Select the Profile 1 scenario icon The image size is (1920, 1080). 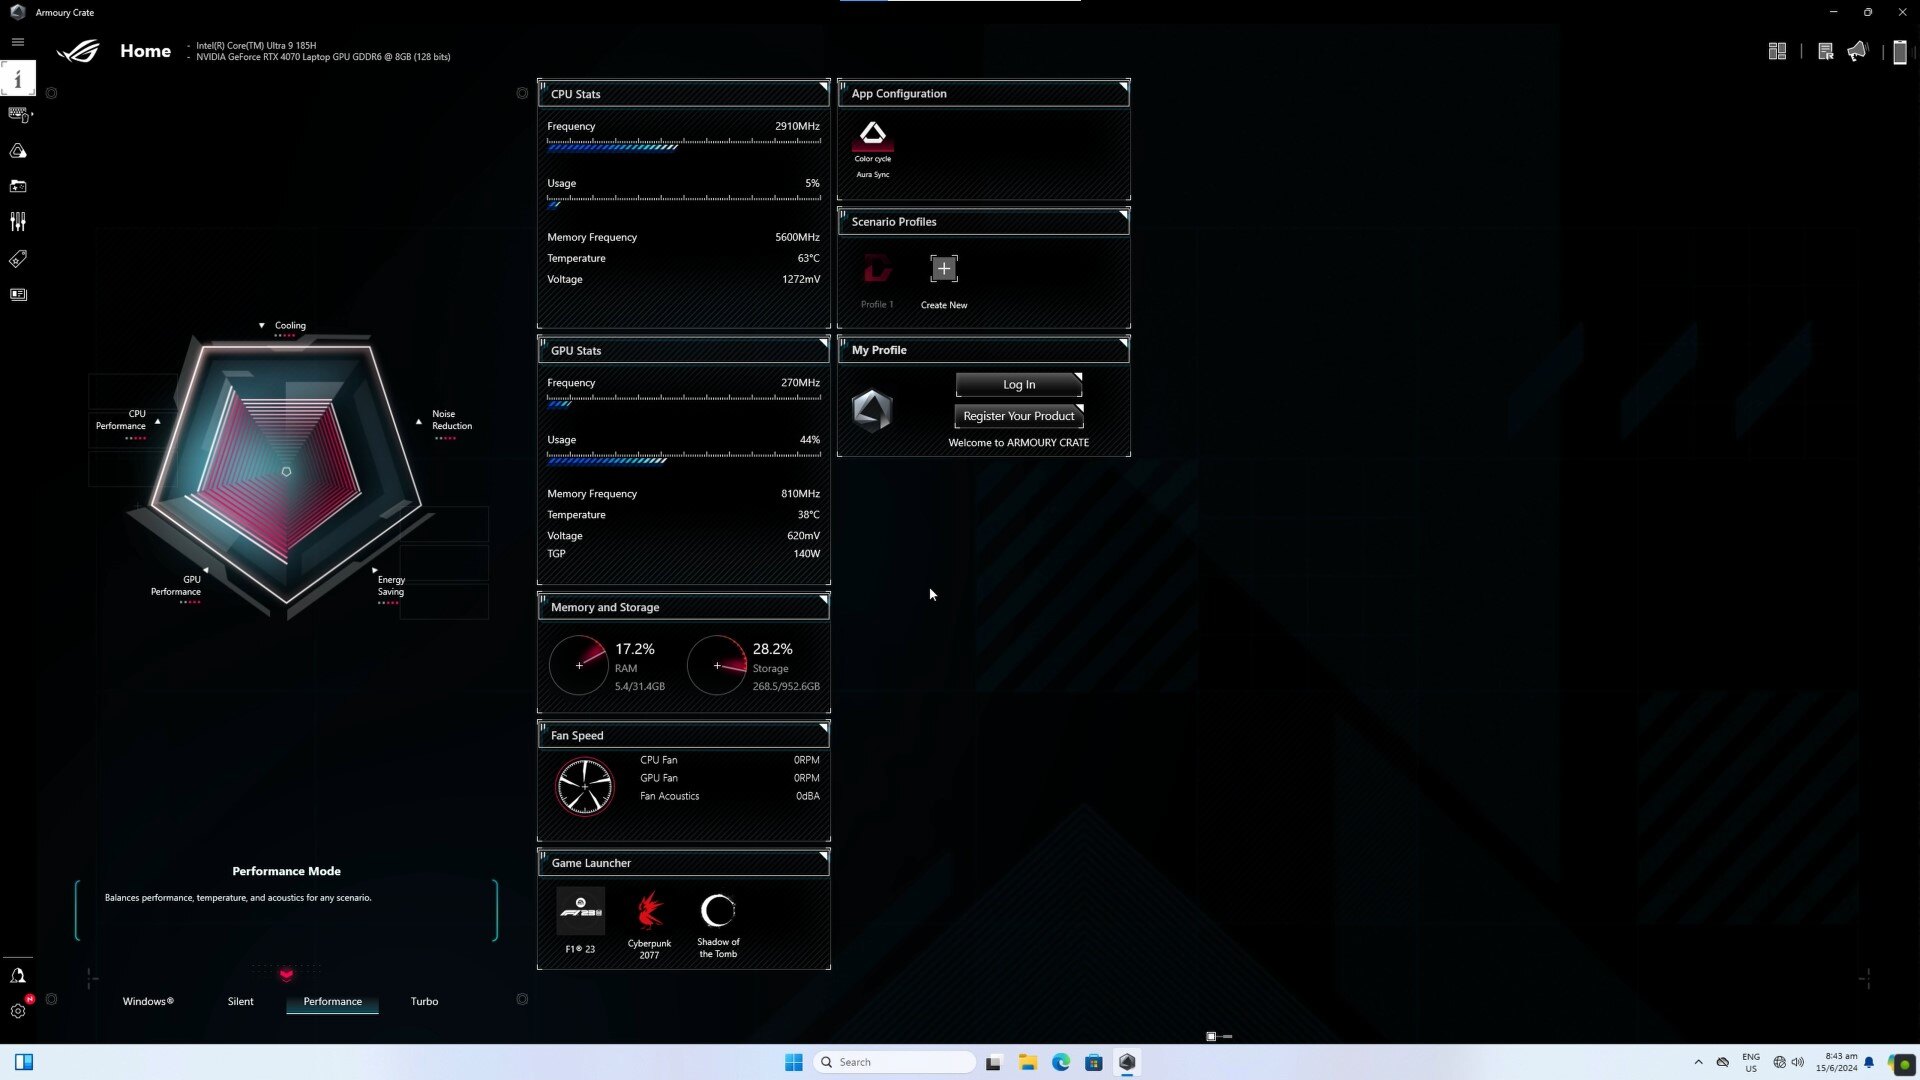coord(877,269)
